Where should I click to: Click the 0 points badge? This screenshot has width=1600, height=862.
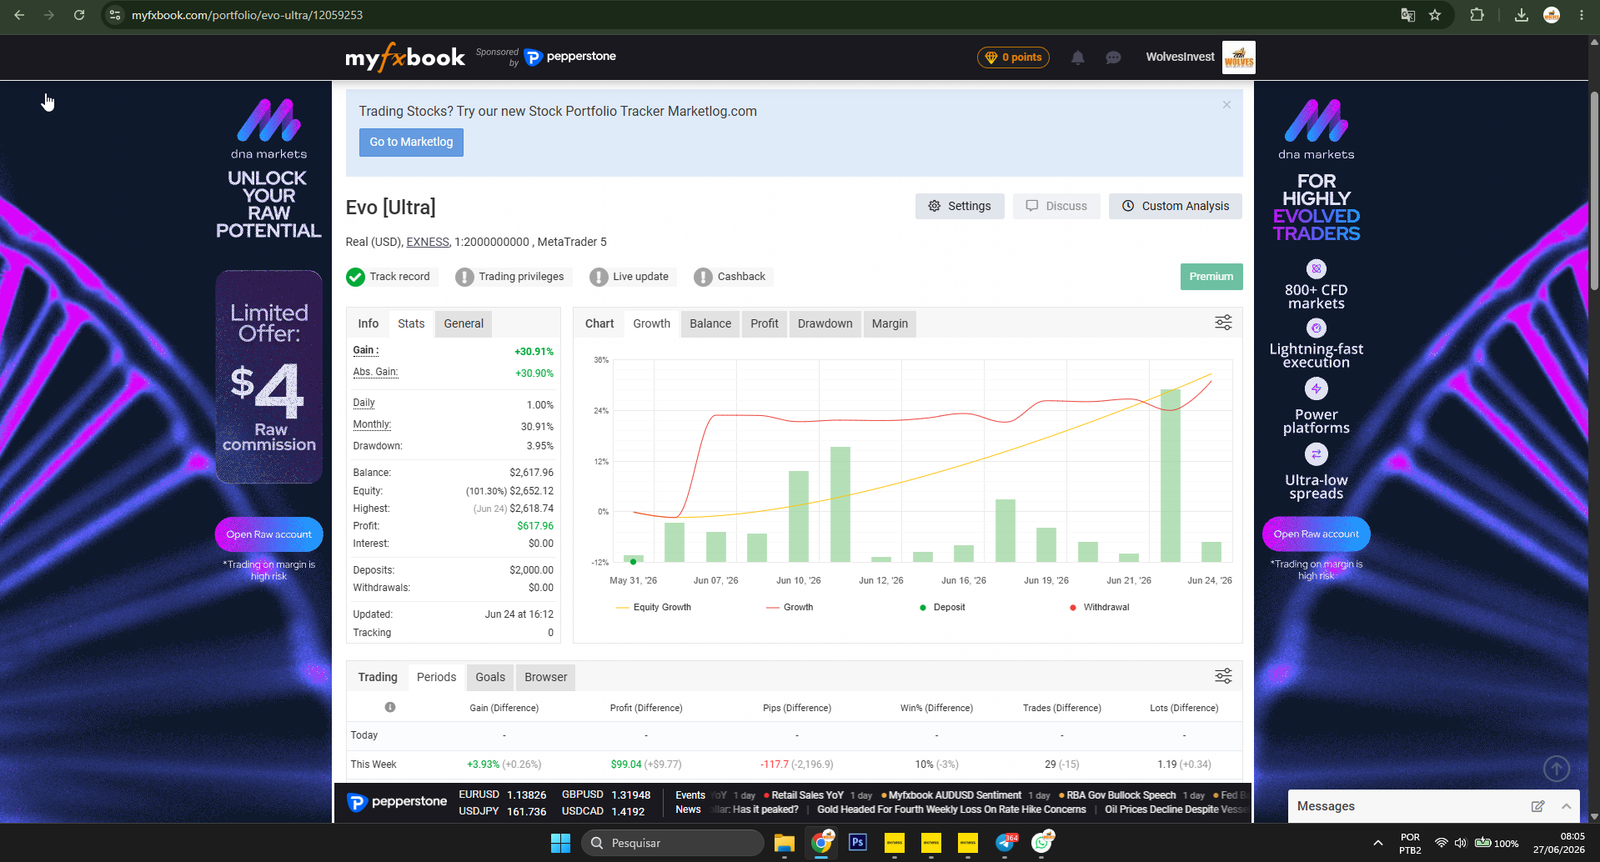tap(1014, 57)
